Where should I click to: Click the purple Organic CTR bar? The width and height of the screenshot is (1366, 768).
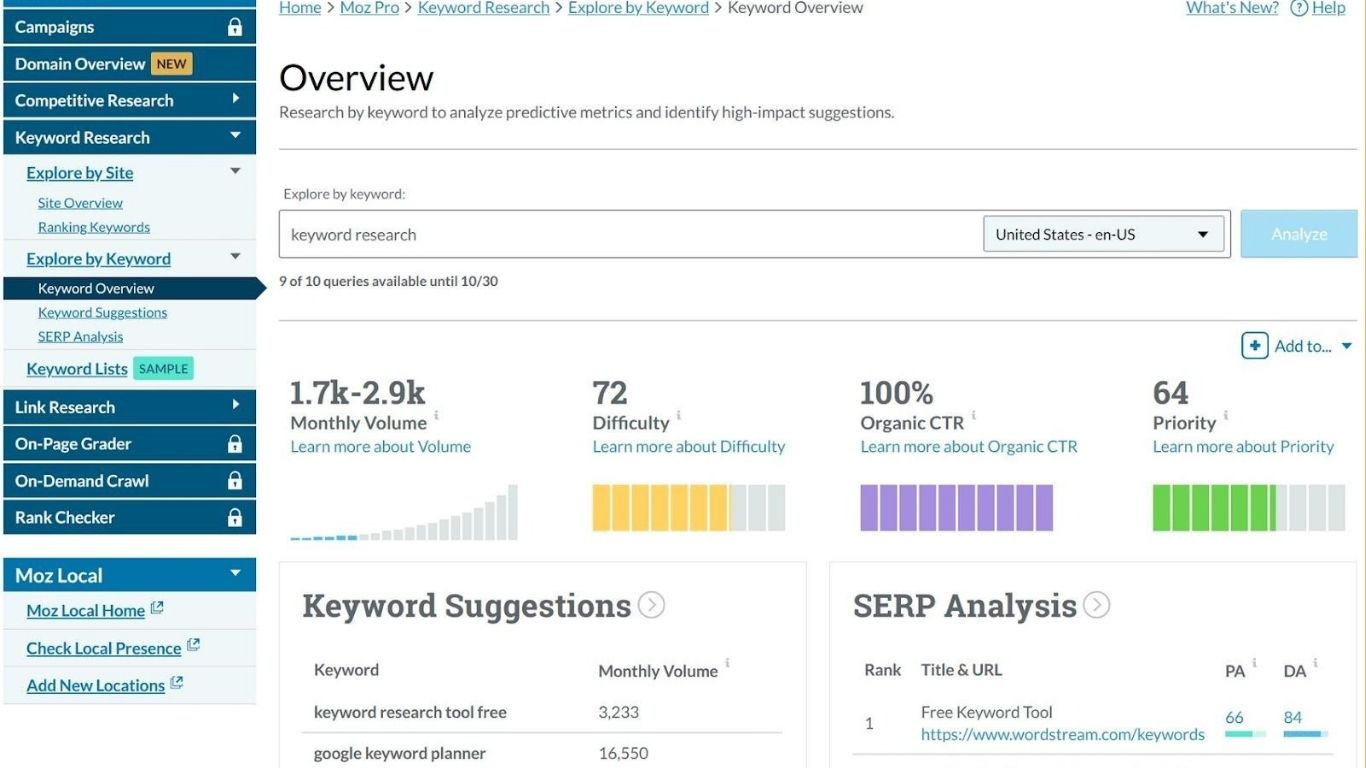coord(957,508)
